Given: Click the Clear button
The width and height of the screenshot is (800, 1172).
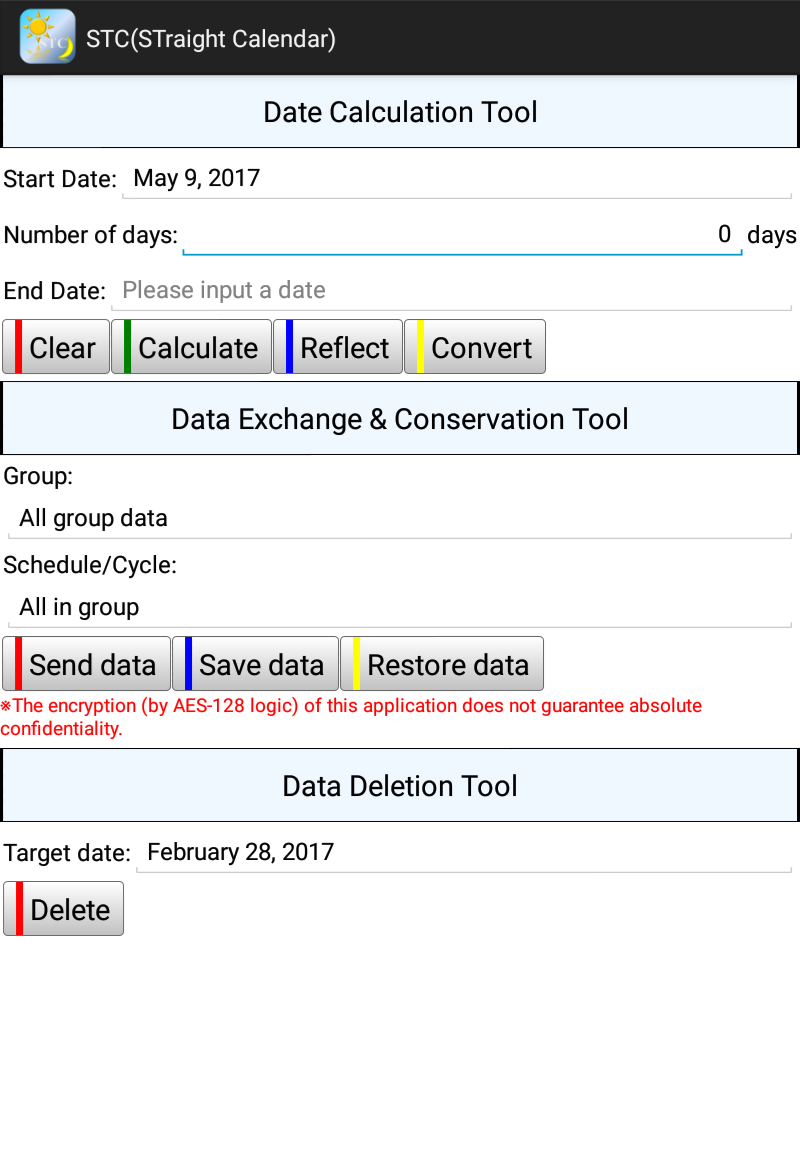Looking at the screenshot, I should pos(56,347).
